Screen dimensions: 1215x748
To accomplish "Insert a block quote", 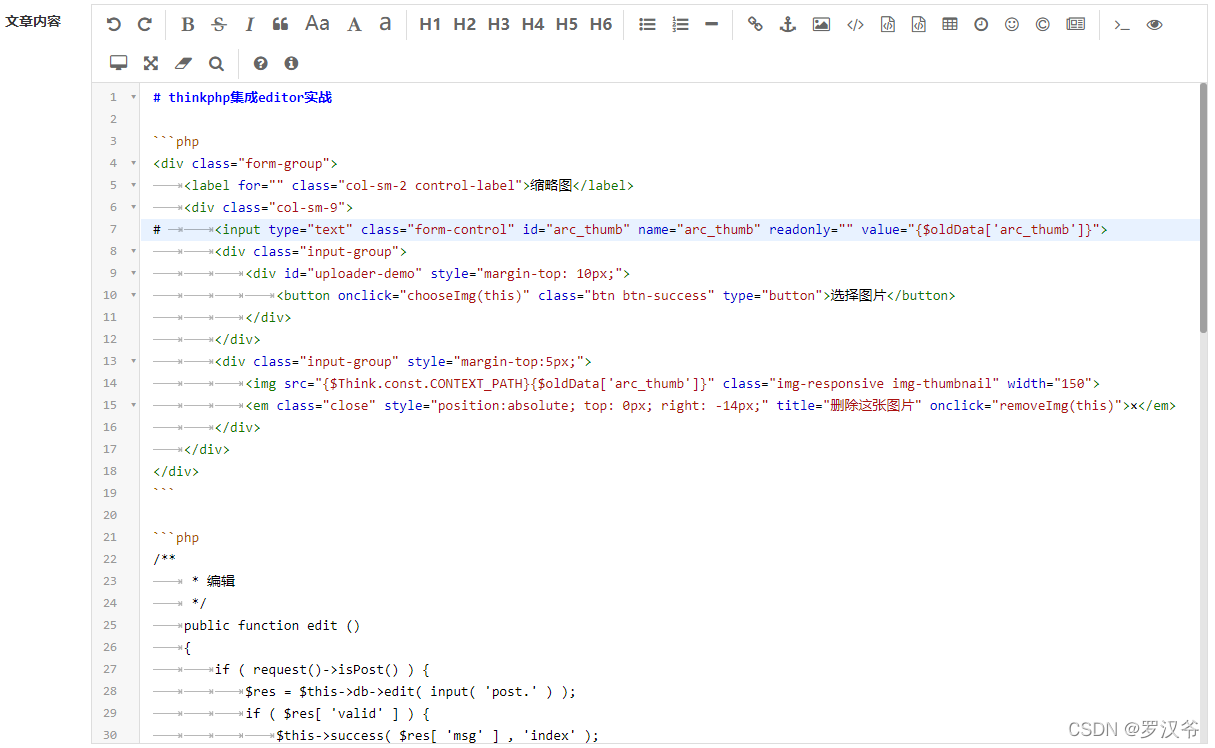I will coord(281,24).
